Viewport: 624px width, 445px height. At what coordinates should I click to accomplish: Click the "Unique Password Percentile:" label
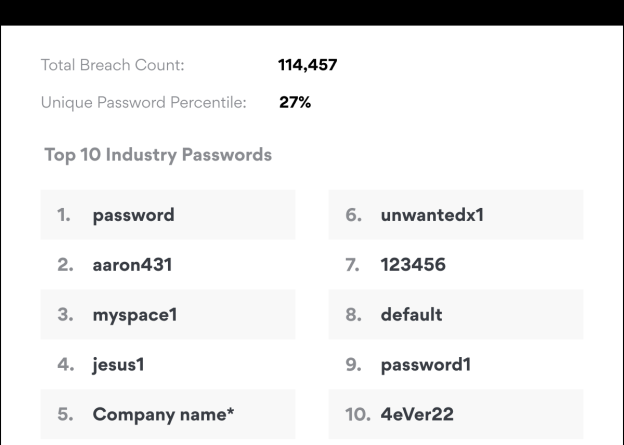(x=143, y=102)
